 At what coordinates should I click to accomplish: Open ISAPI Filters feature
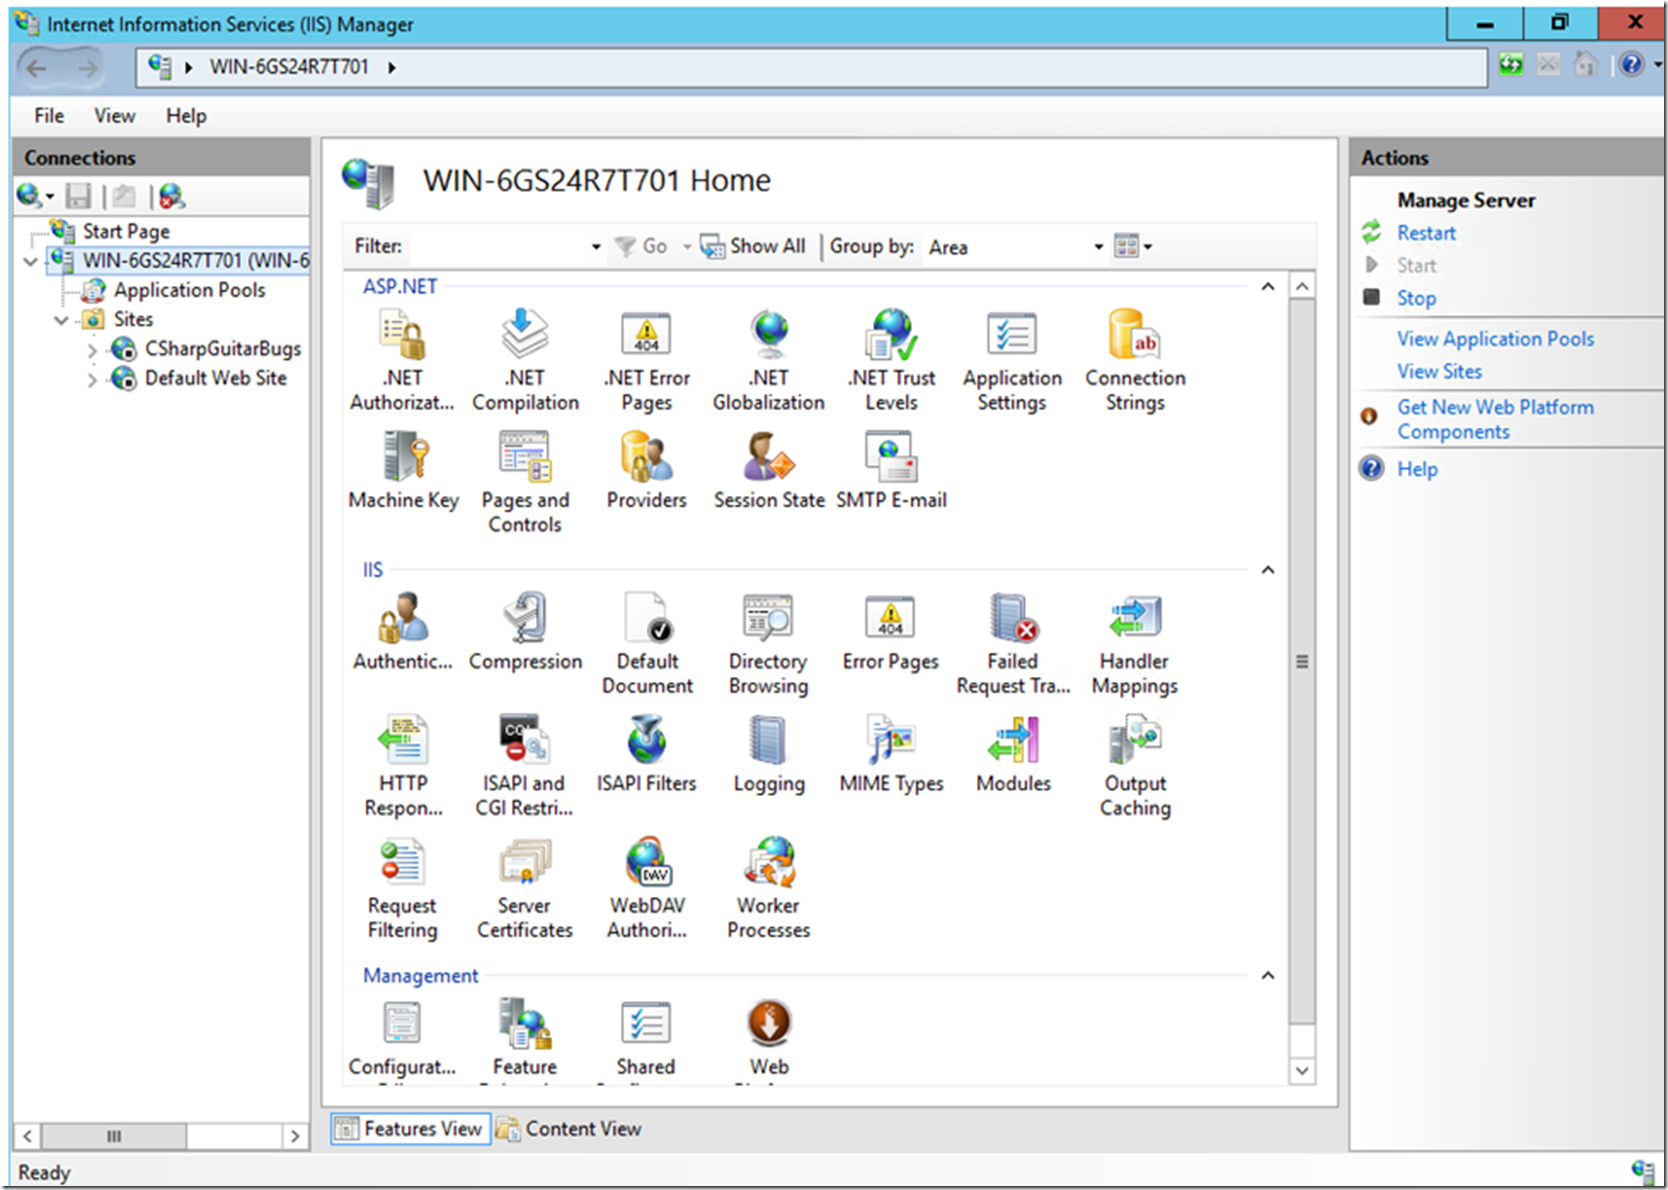tap(647, 754)
